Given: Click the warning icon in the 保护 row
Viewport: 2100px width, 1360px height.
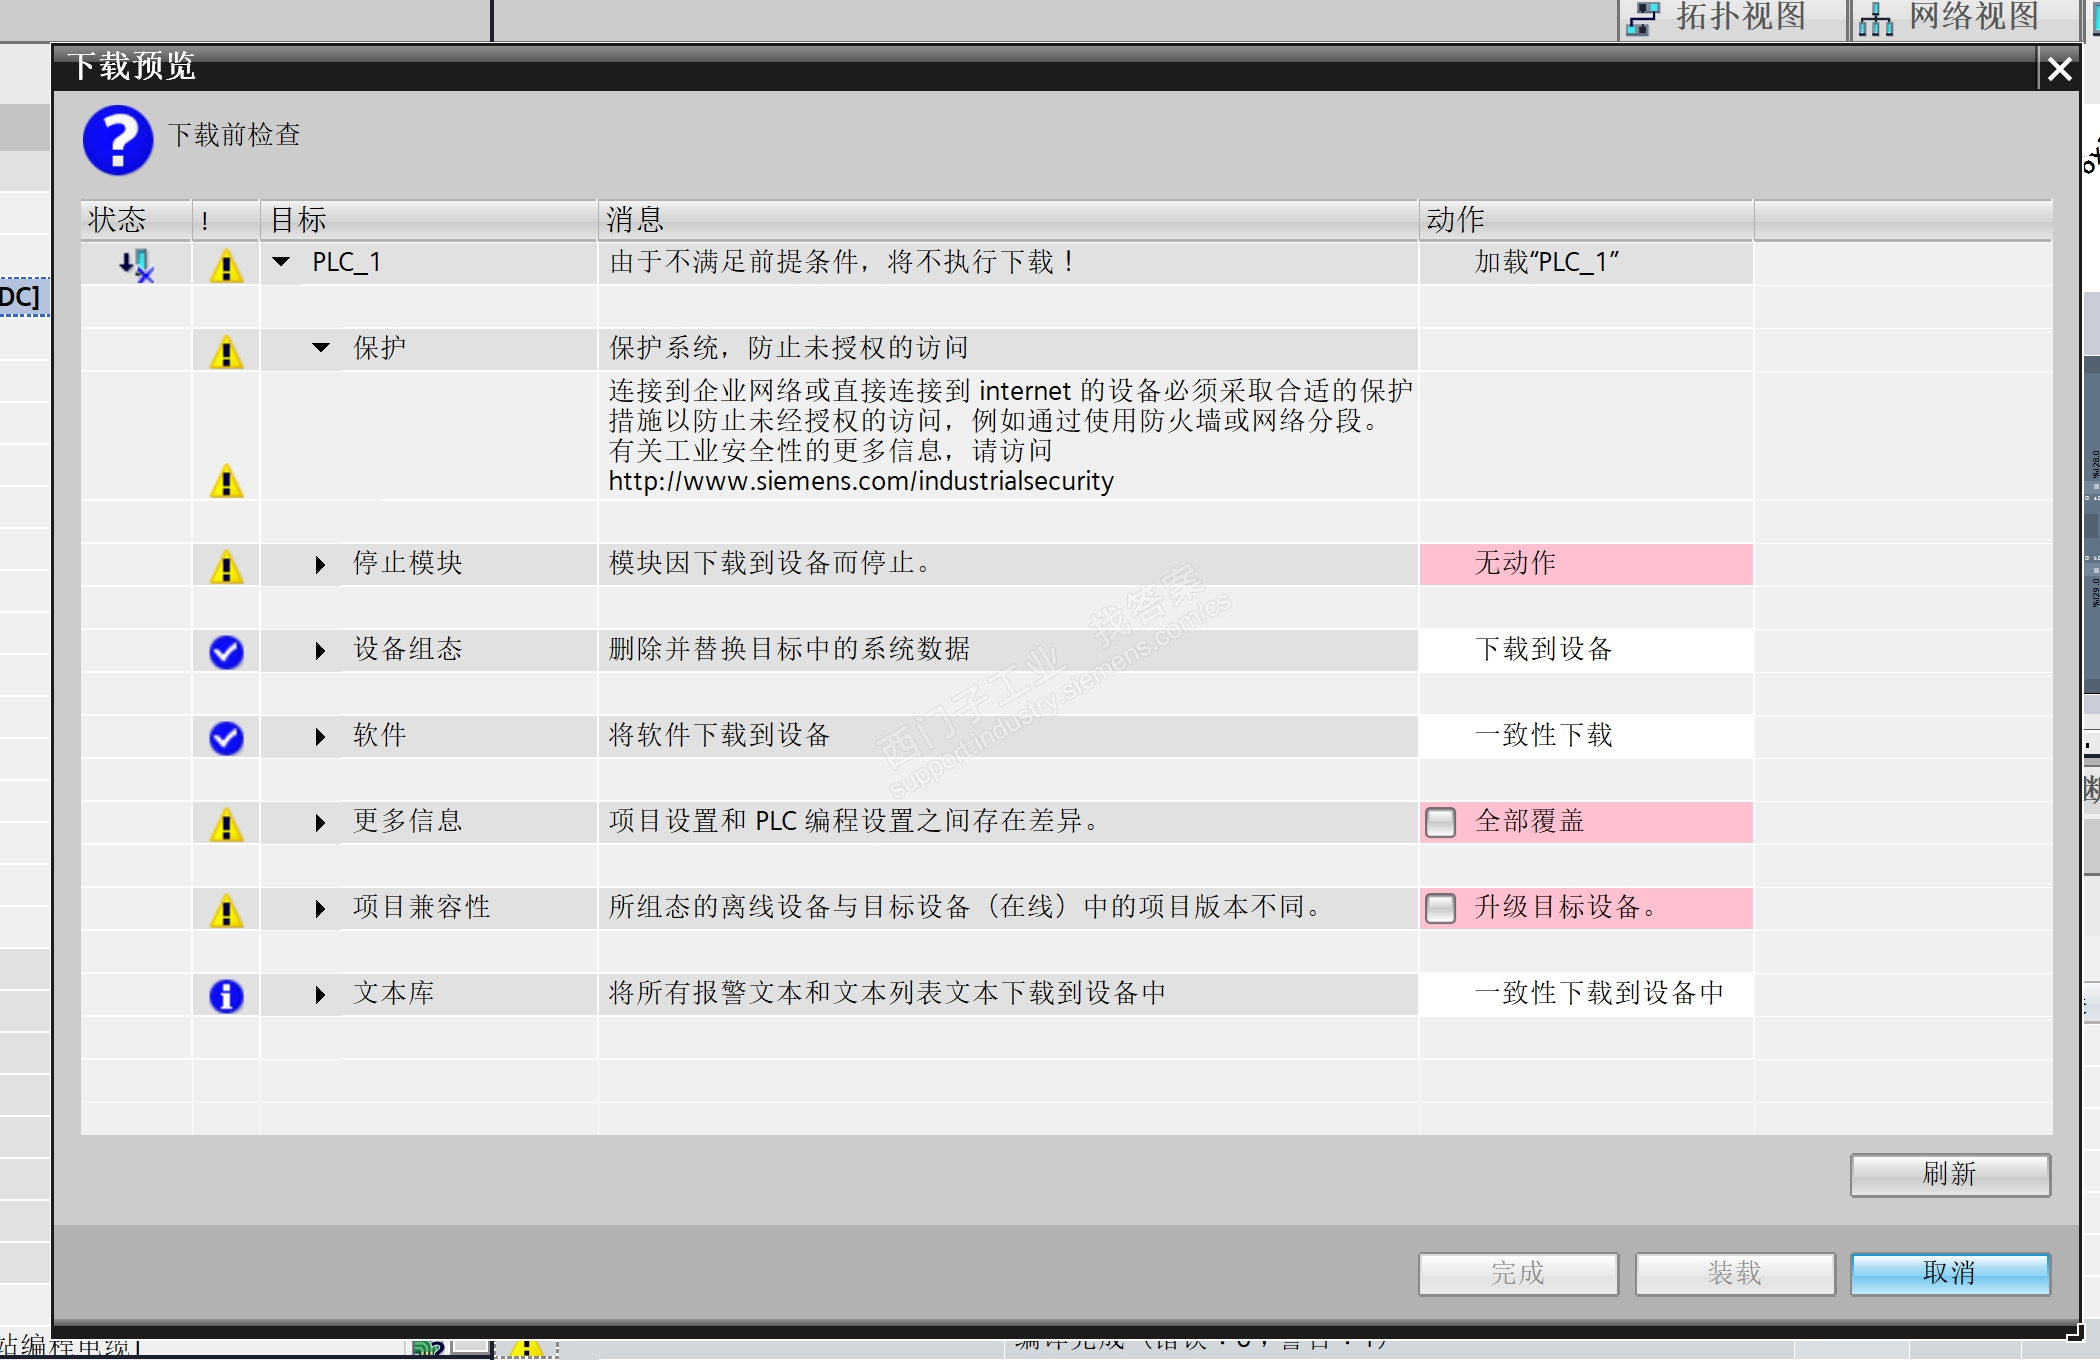Looking at the screenshot, I should [226, 351].
